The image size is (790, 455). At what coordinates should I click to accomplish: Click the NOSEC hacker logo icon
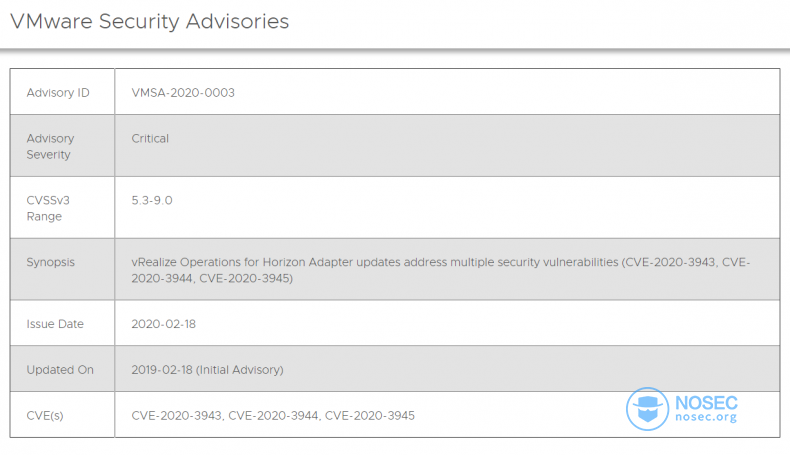647,409
